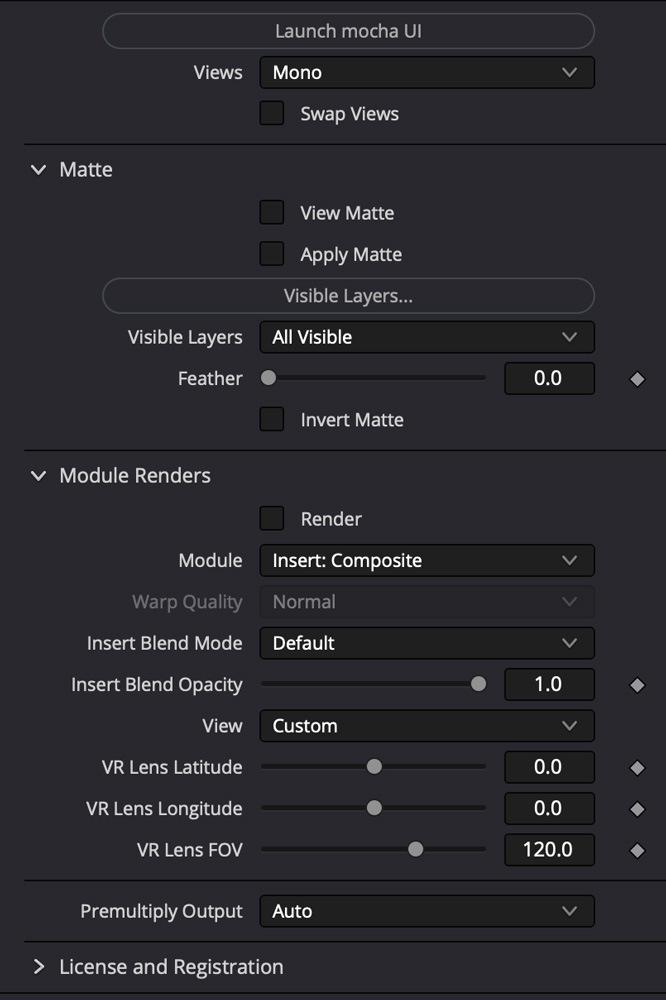The image size is (666, 1000).
Task: Enable the Swap Views checkbox
Action: pyautogui.click(x=272, y=113)
